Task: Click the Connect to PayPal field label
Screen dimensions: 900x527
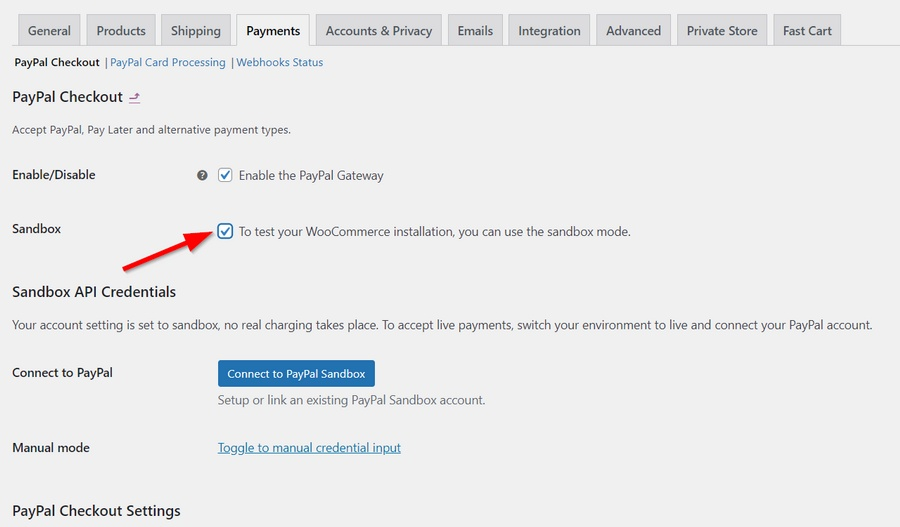Action: tap(63, 373)
